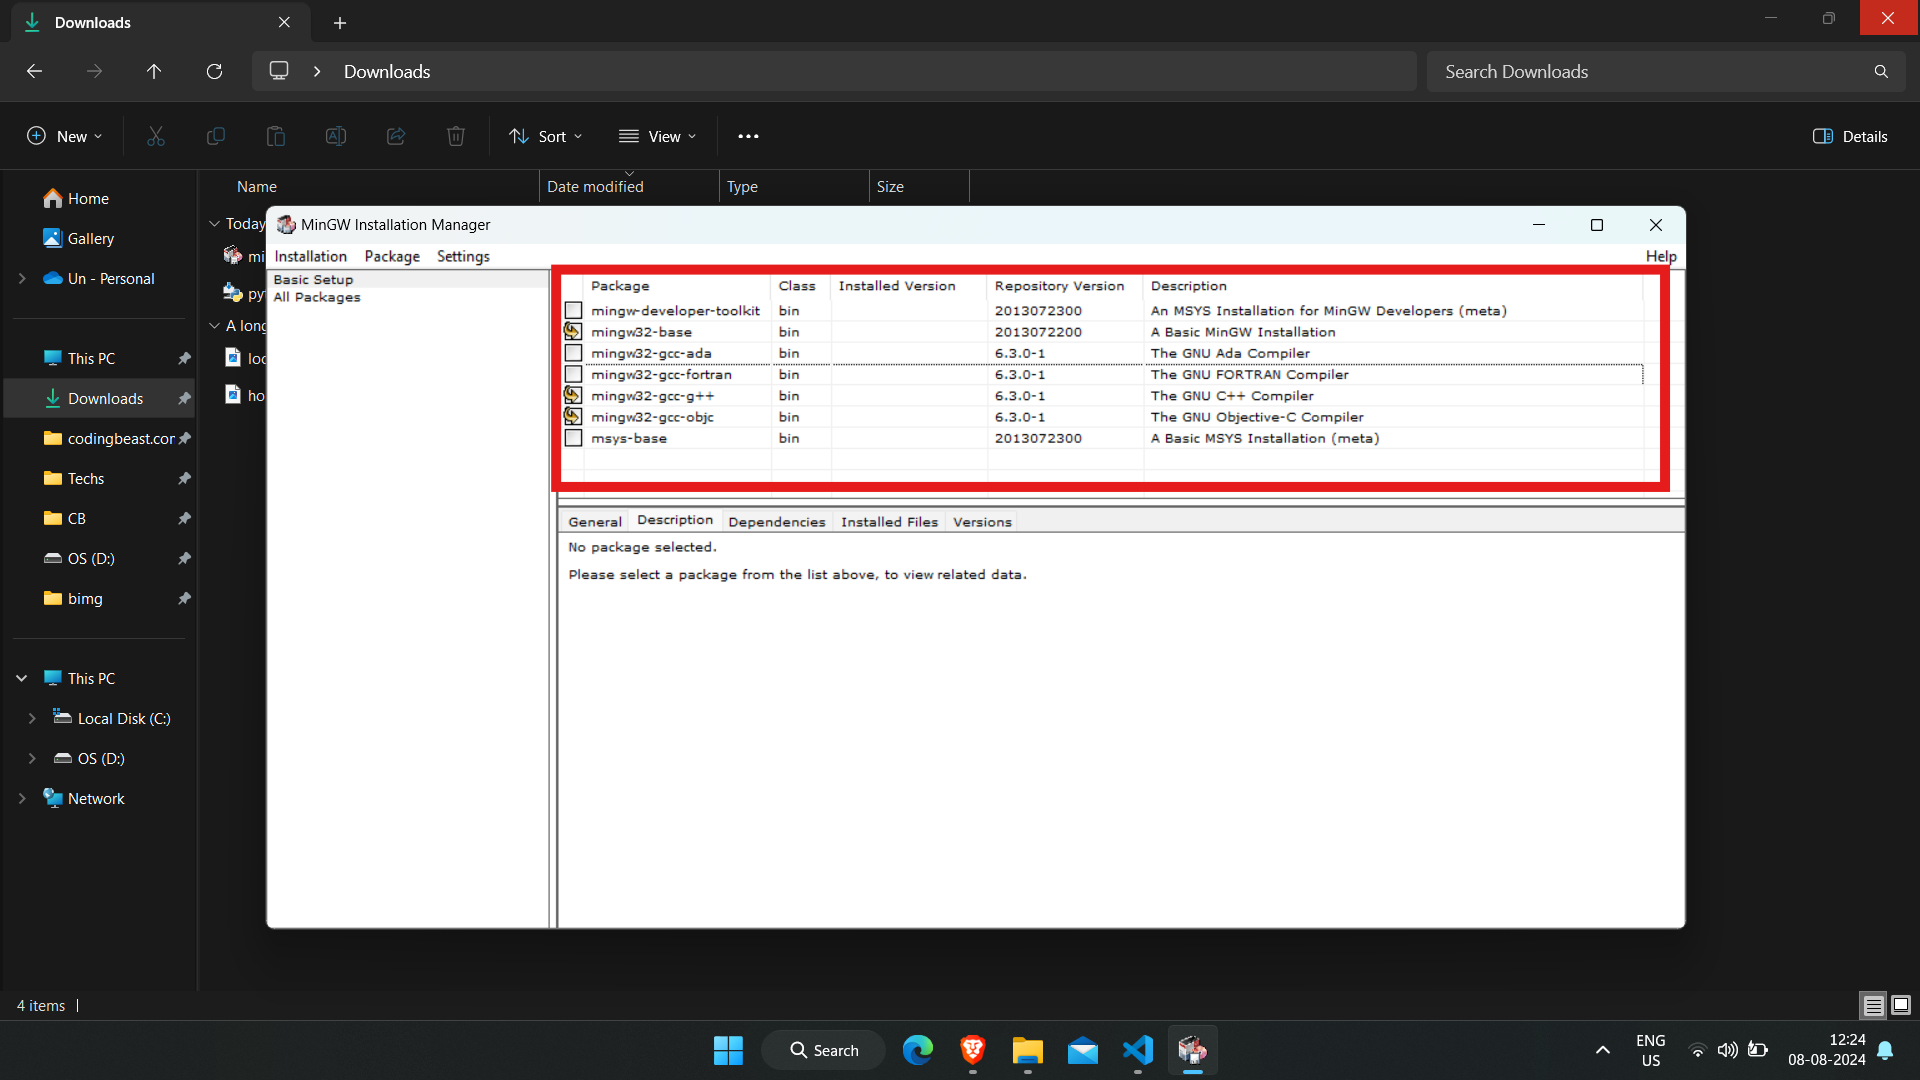
Task: Click the Description column header
Action: tap(1394, 286)
